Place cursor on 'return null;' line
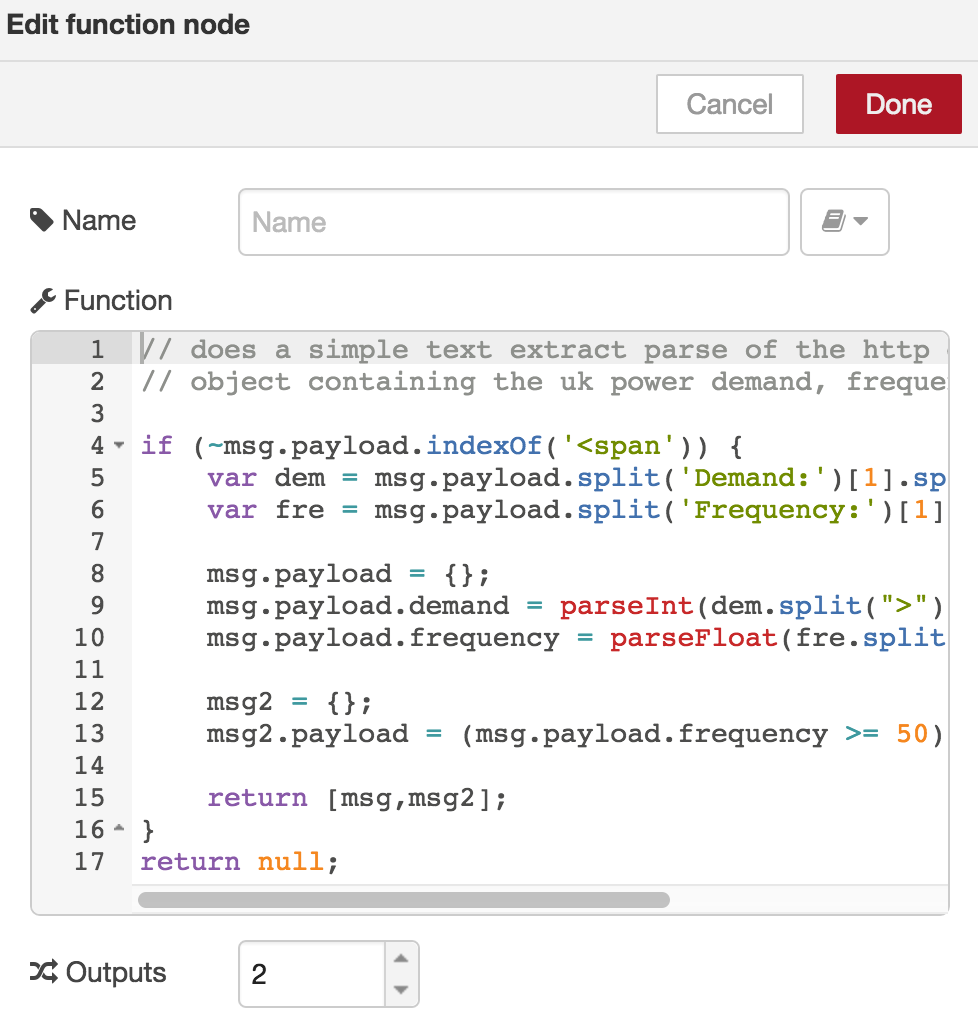 (239, 862)
